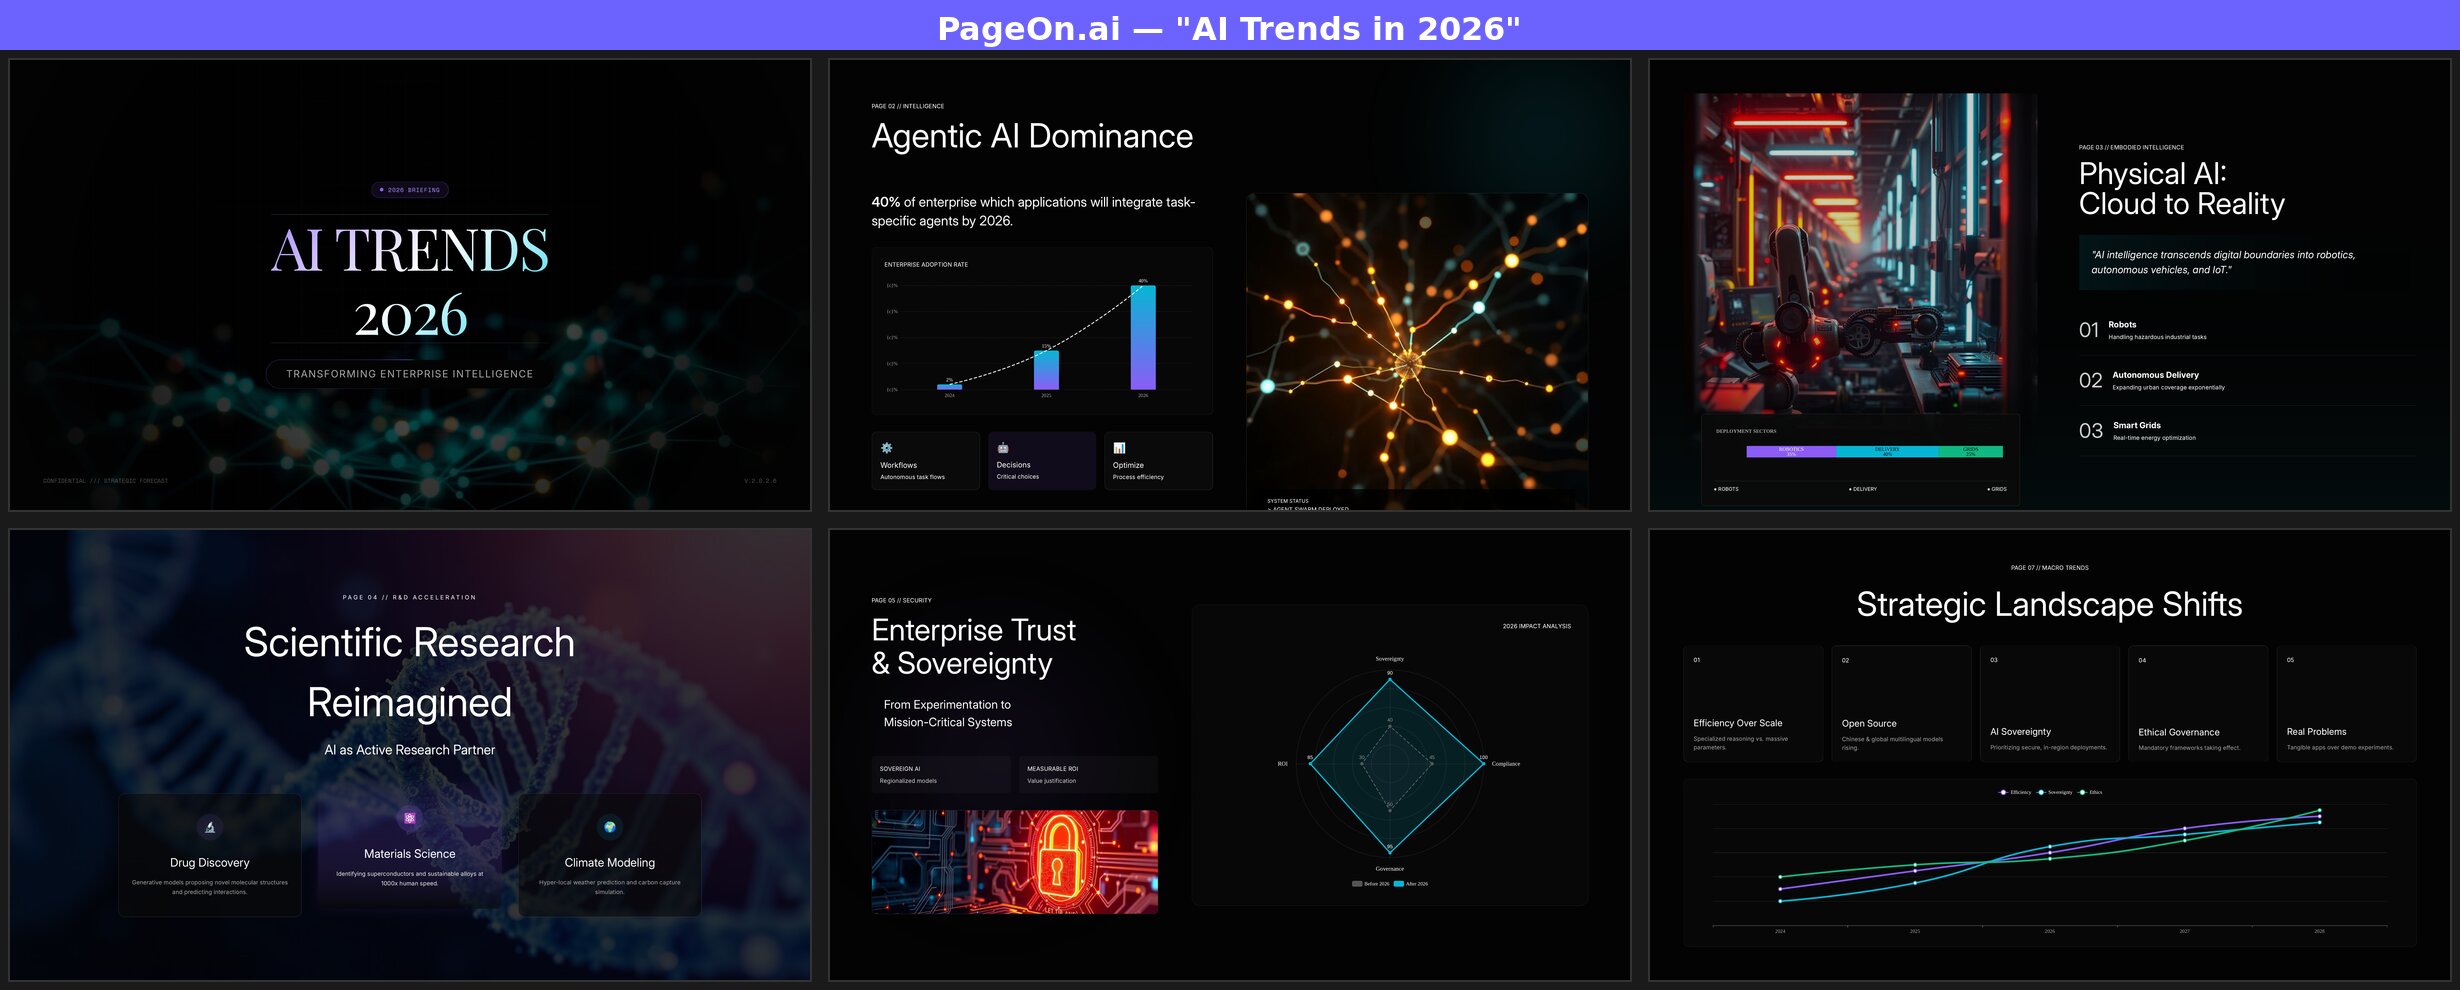Click the 'Governance' radar axis label
The width and height of the screenshot is (2460, 990).
tap(1389, 869)
